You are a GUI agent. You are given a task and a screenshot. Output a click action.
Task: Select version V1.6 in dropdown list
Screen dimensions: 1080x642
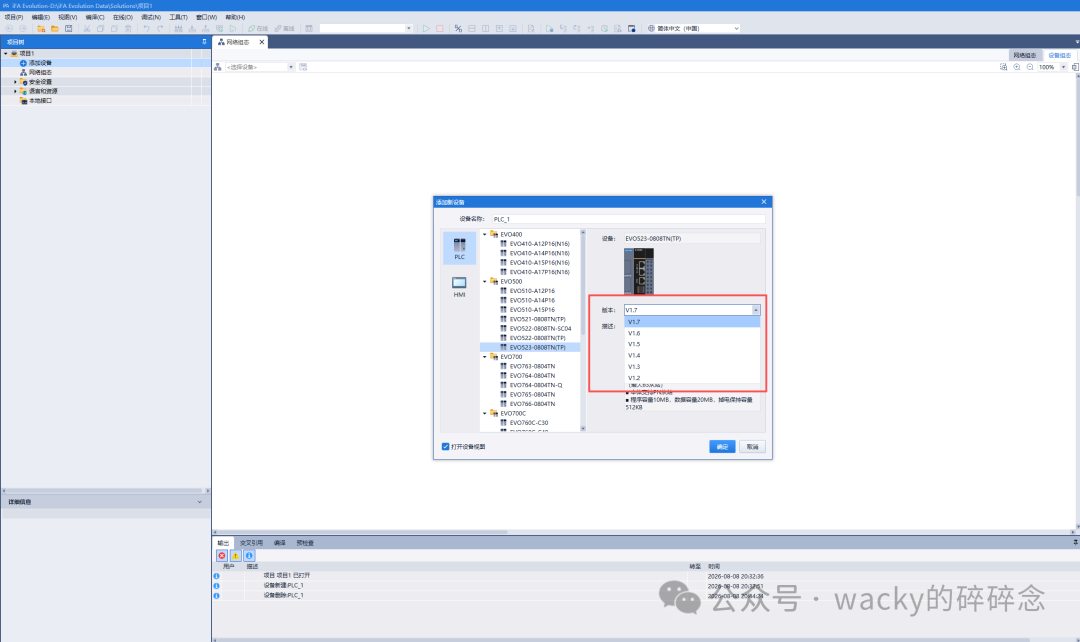(x=692, y=333)
